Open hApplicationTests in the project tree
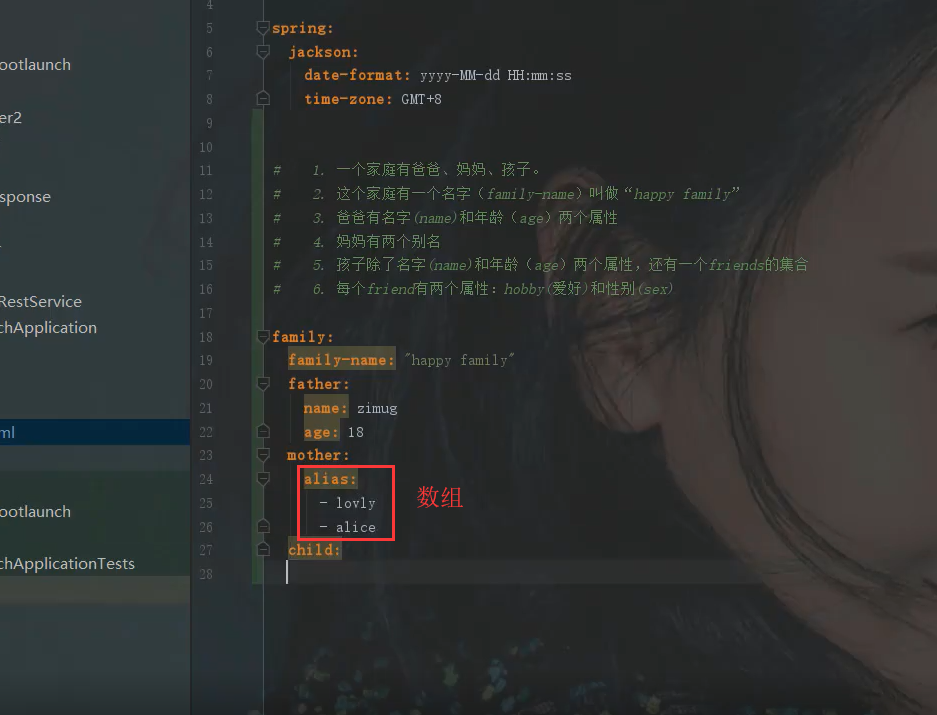937x715 pixels. click(67, 564)
